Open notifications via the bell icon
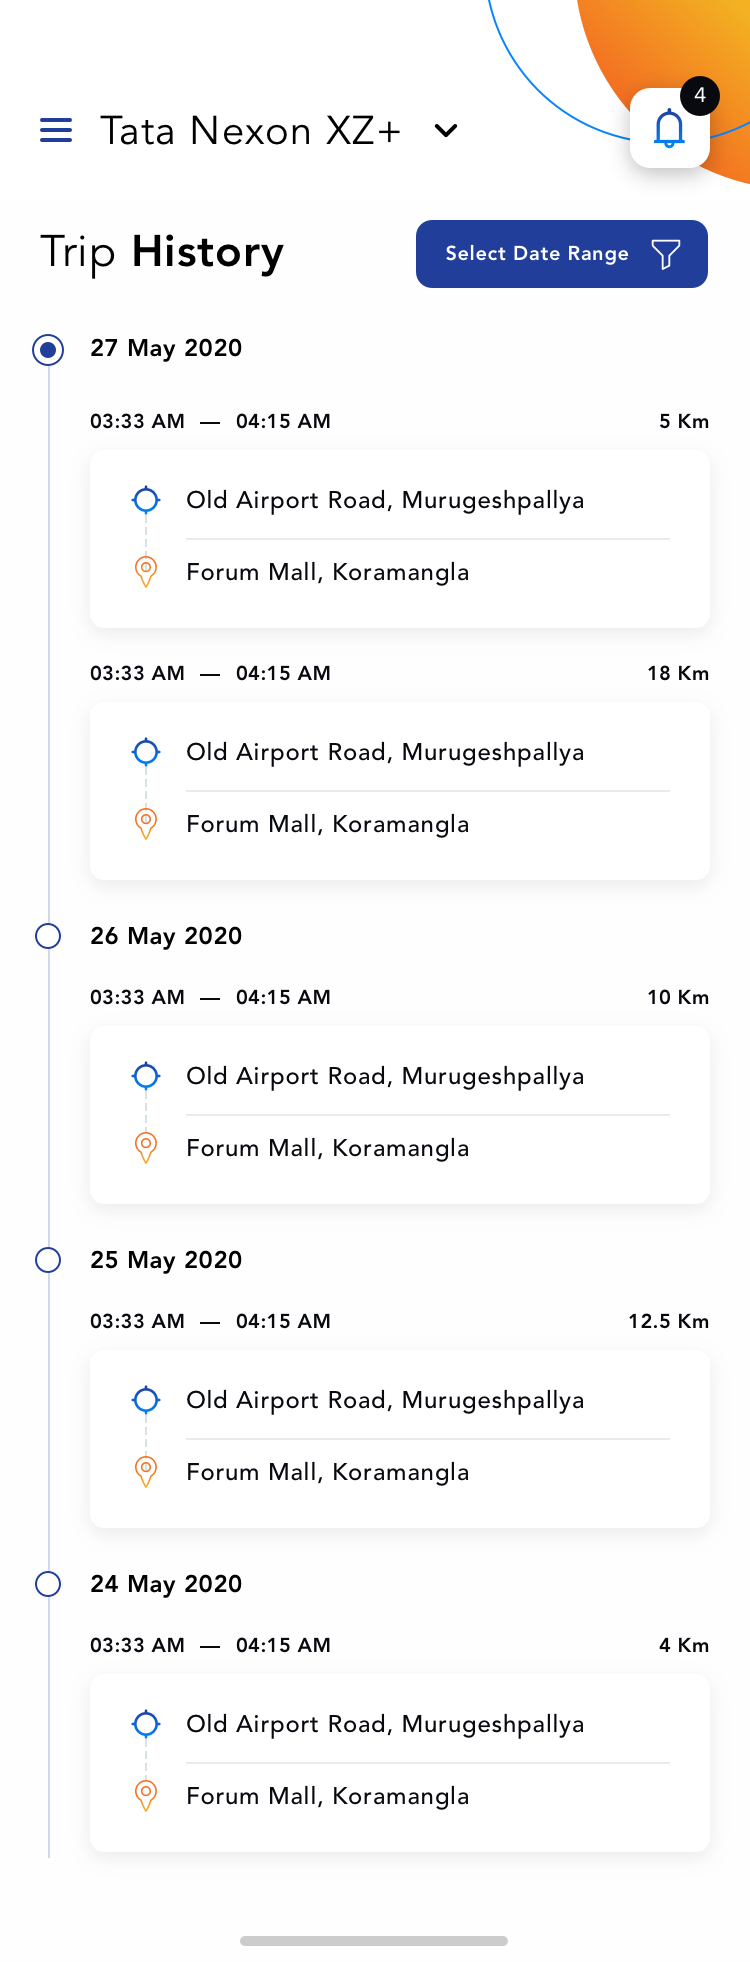 [x=669, y=129]
